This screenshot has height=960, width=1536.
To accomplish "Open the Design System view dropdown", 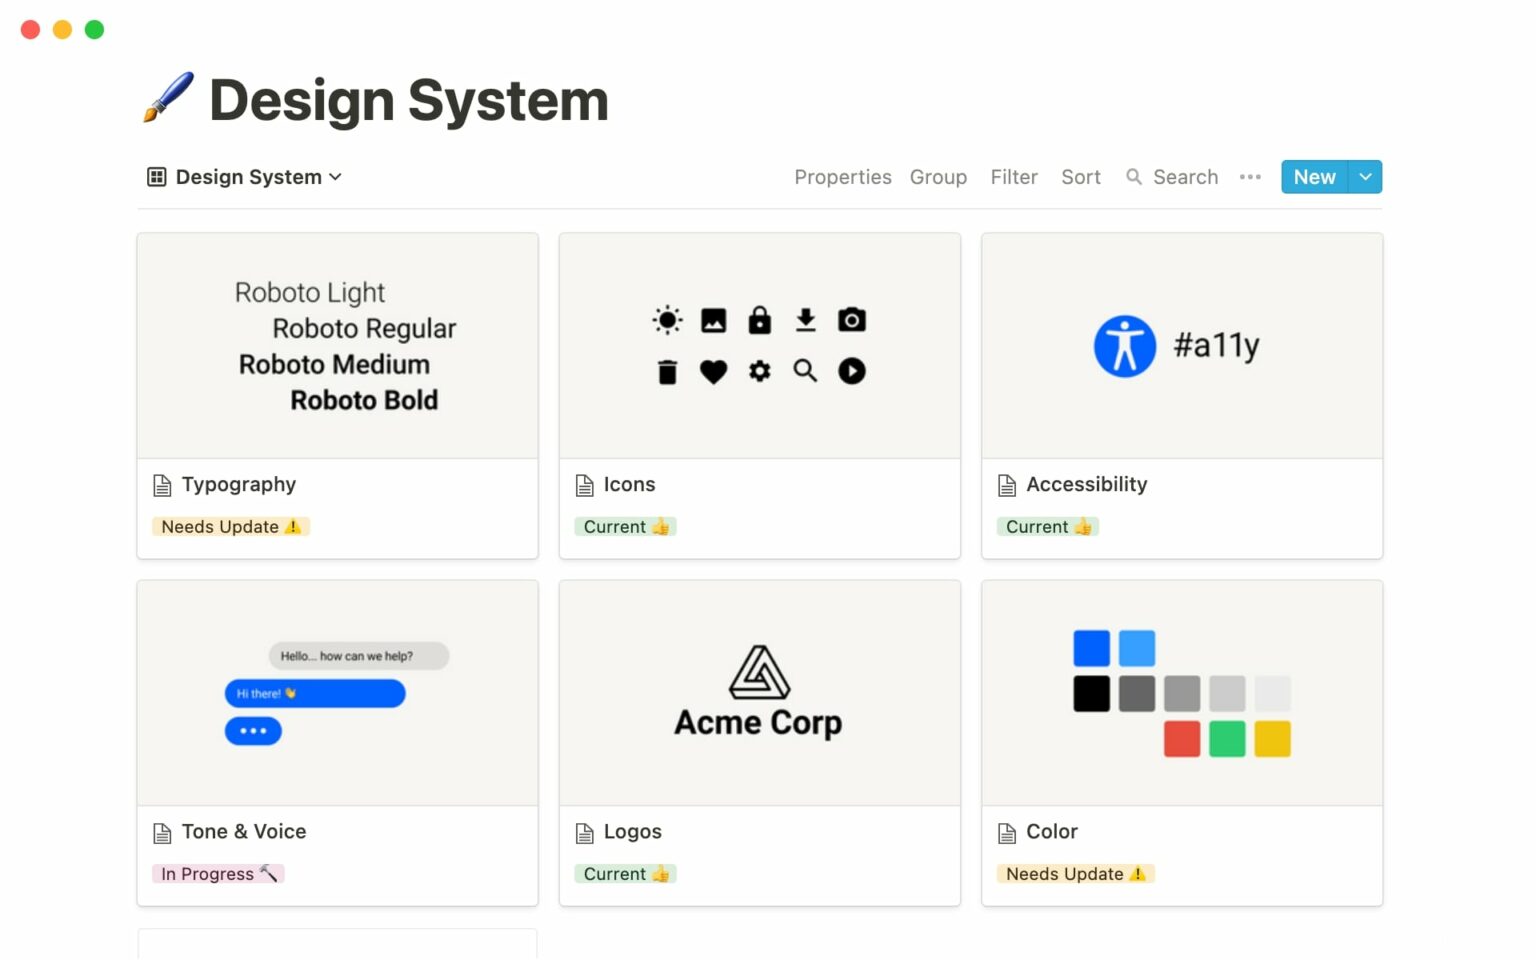I will point(336,176).
